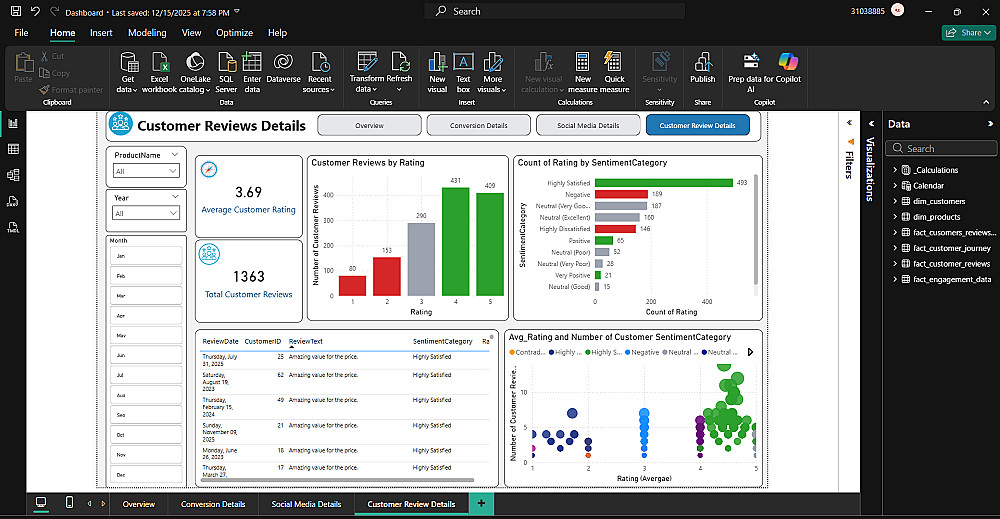The height and width of the screenshot is (519, 1000).
Task: Open Model view in left sidebar
Action: click(13, 175)
